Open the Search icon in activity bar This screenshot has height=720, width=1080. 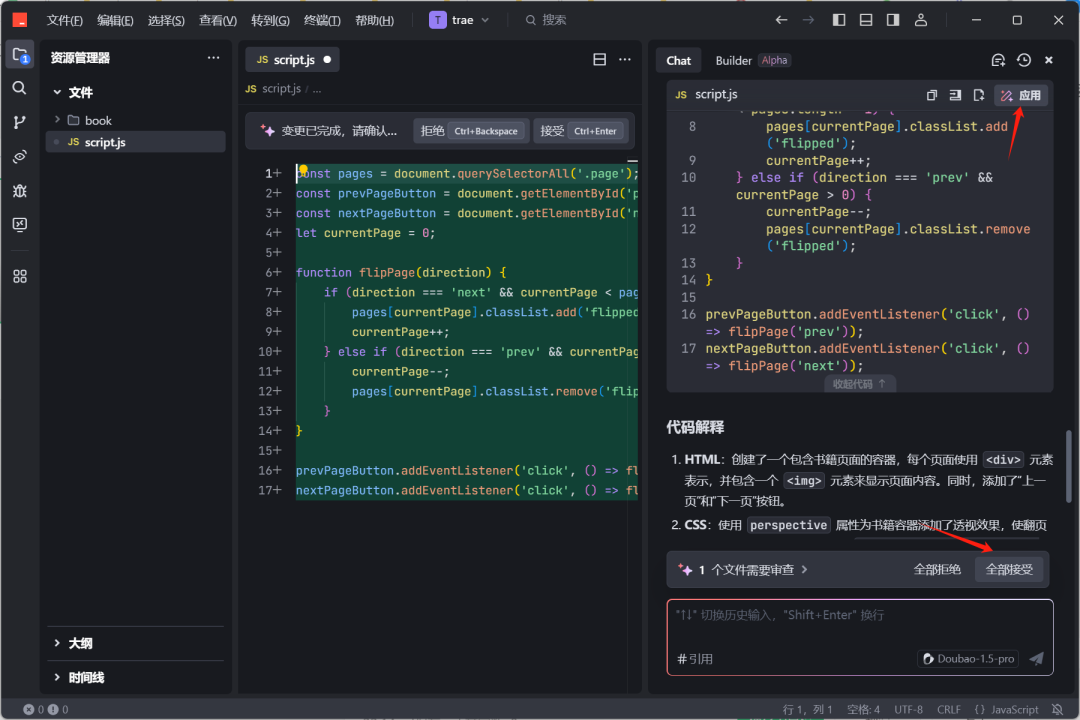tap(19, 88)
